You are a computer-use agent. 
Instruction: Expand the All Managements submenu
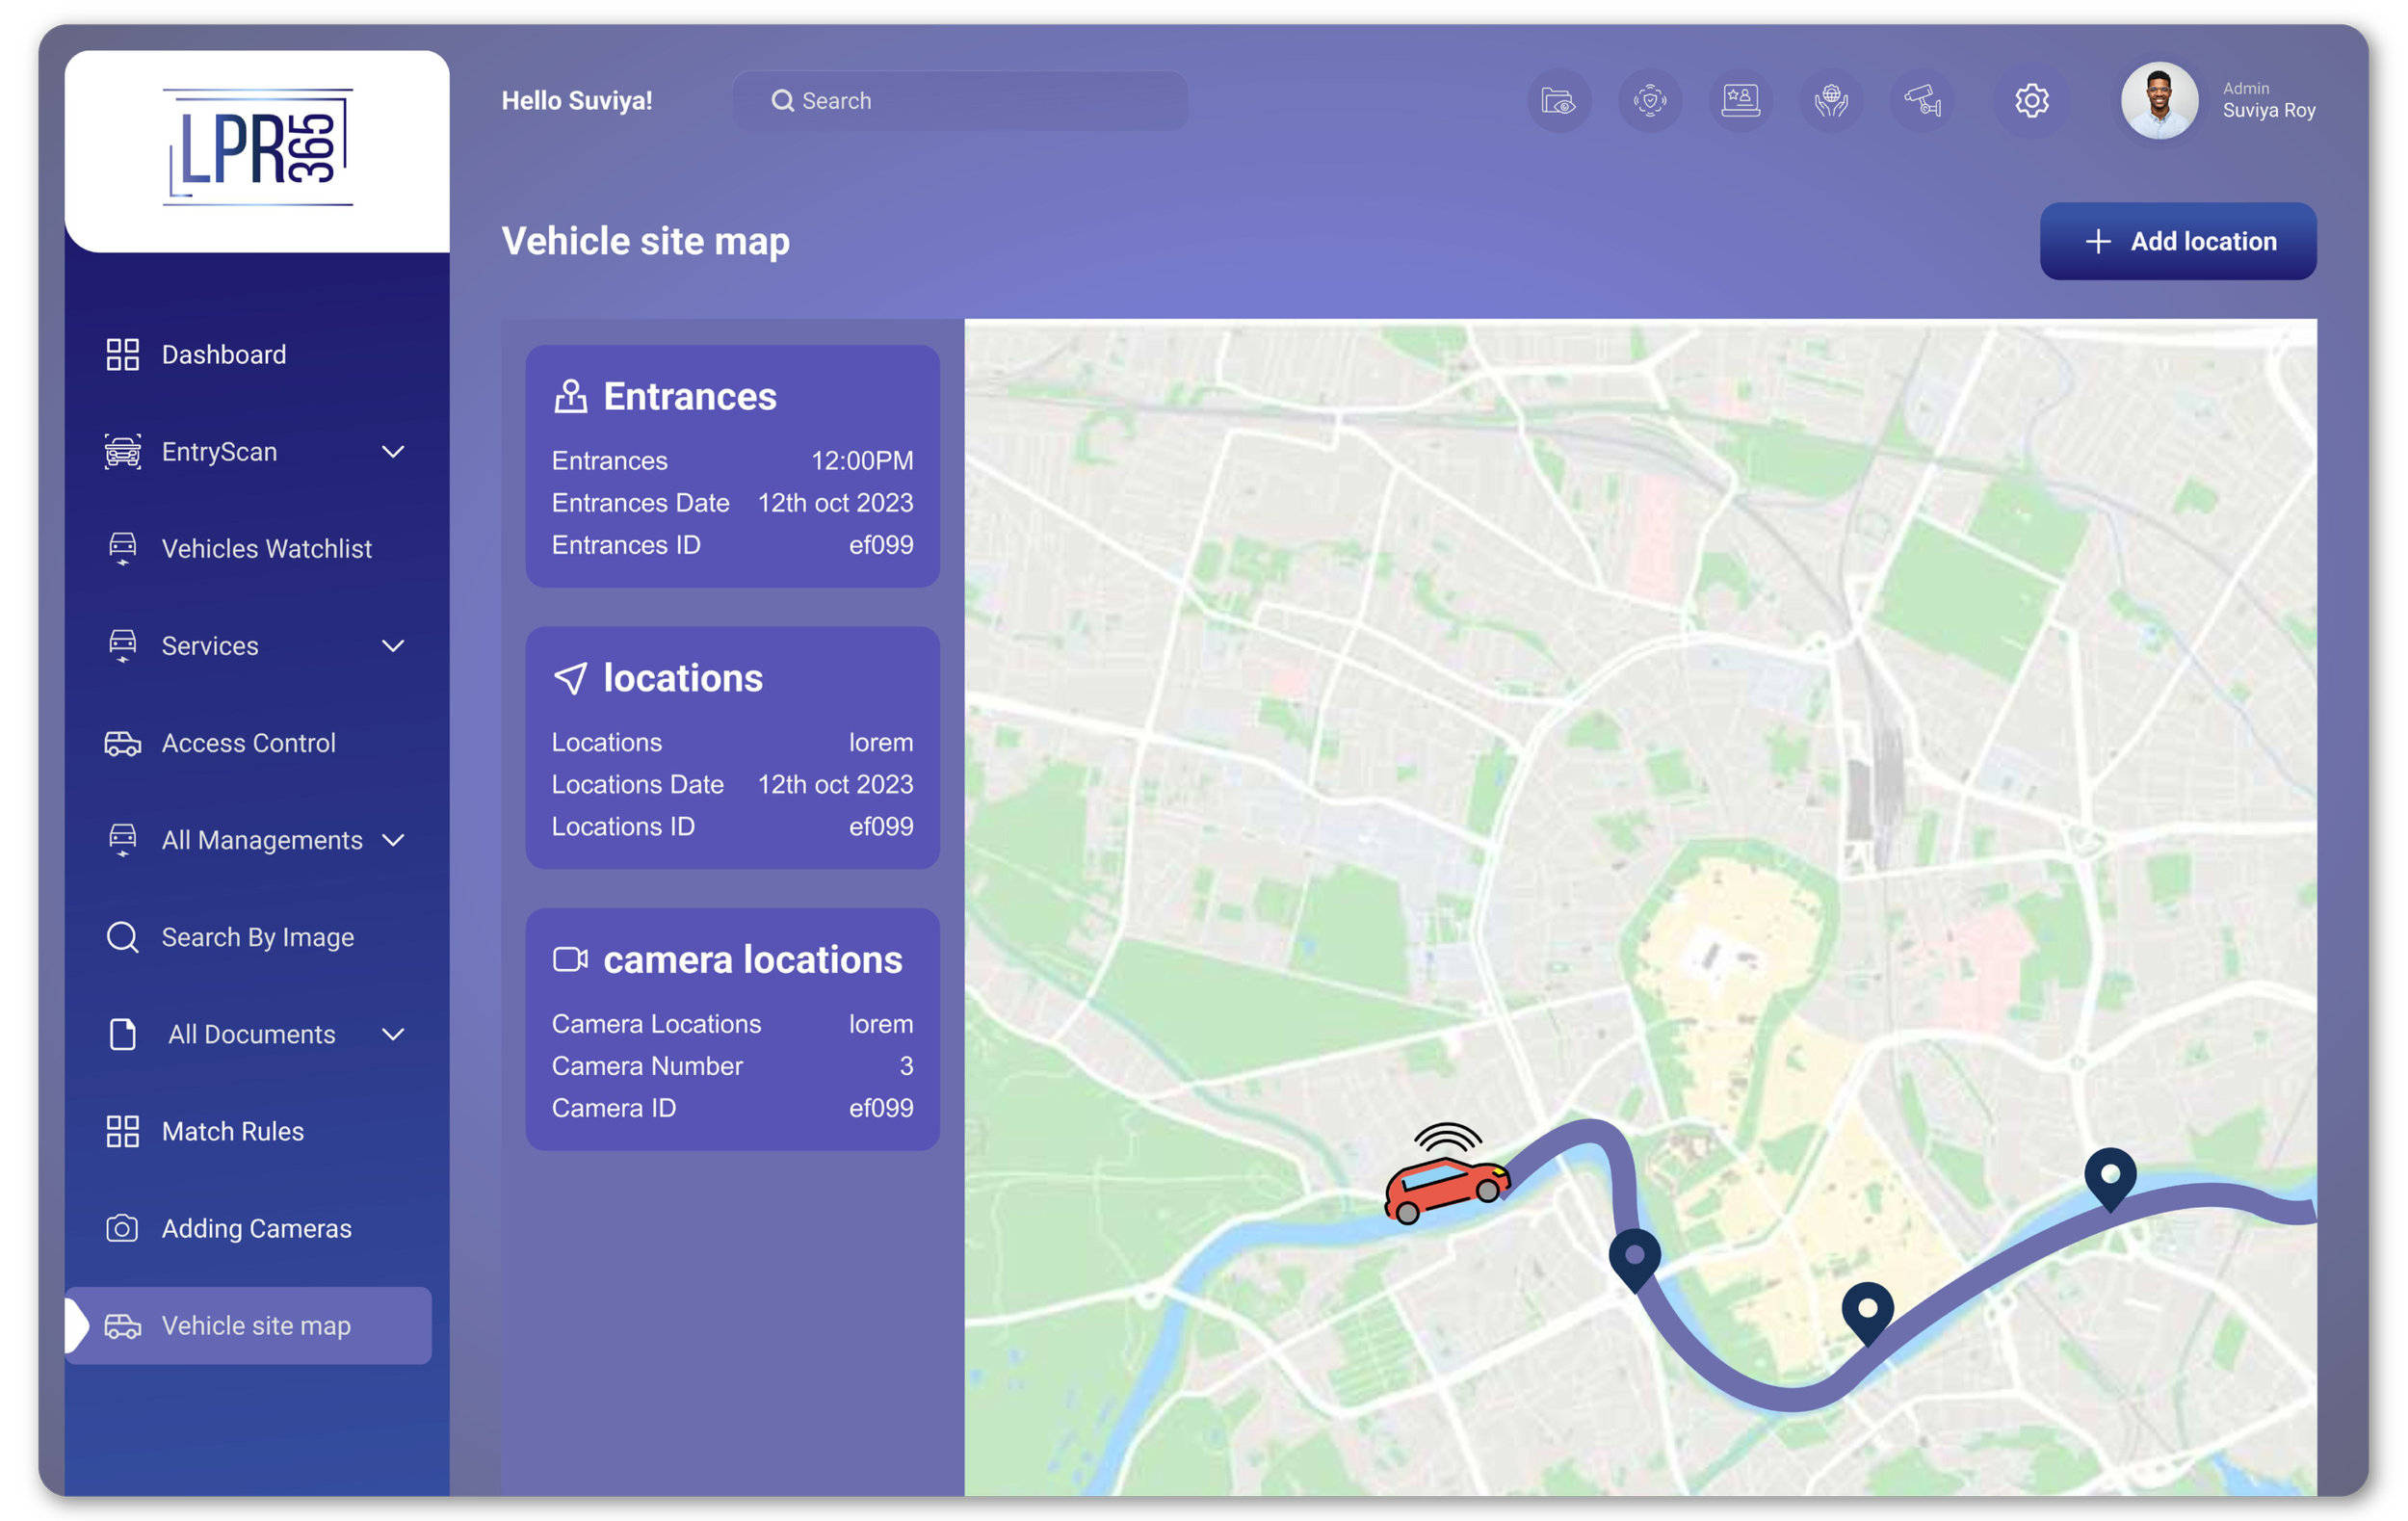[x=393, y=840]
